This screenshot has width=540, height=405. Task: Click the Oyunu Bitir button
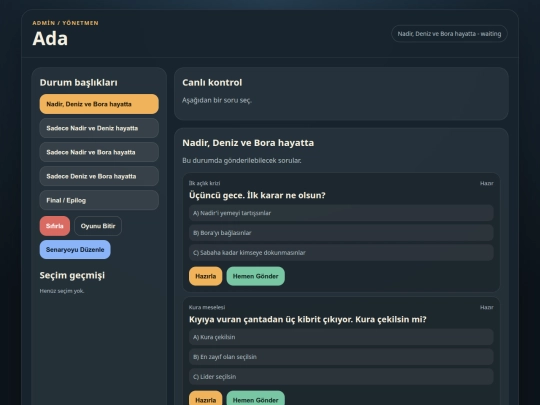point(98,226)
